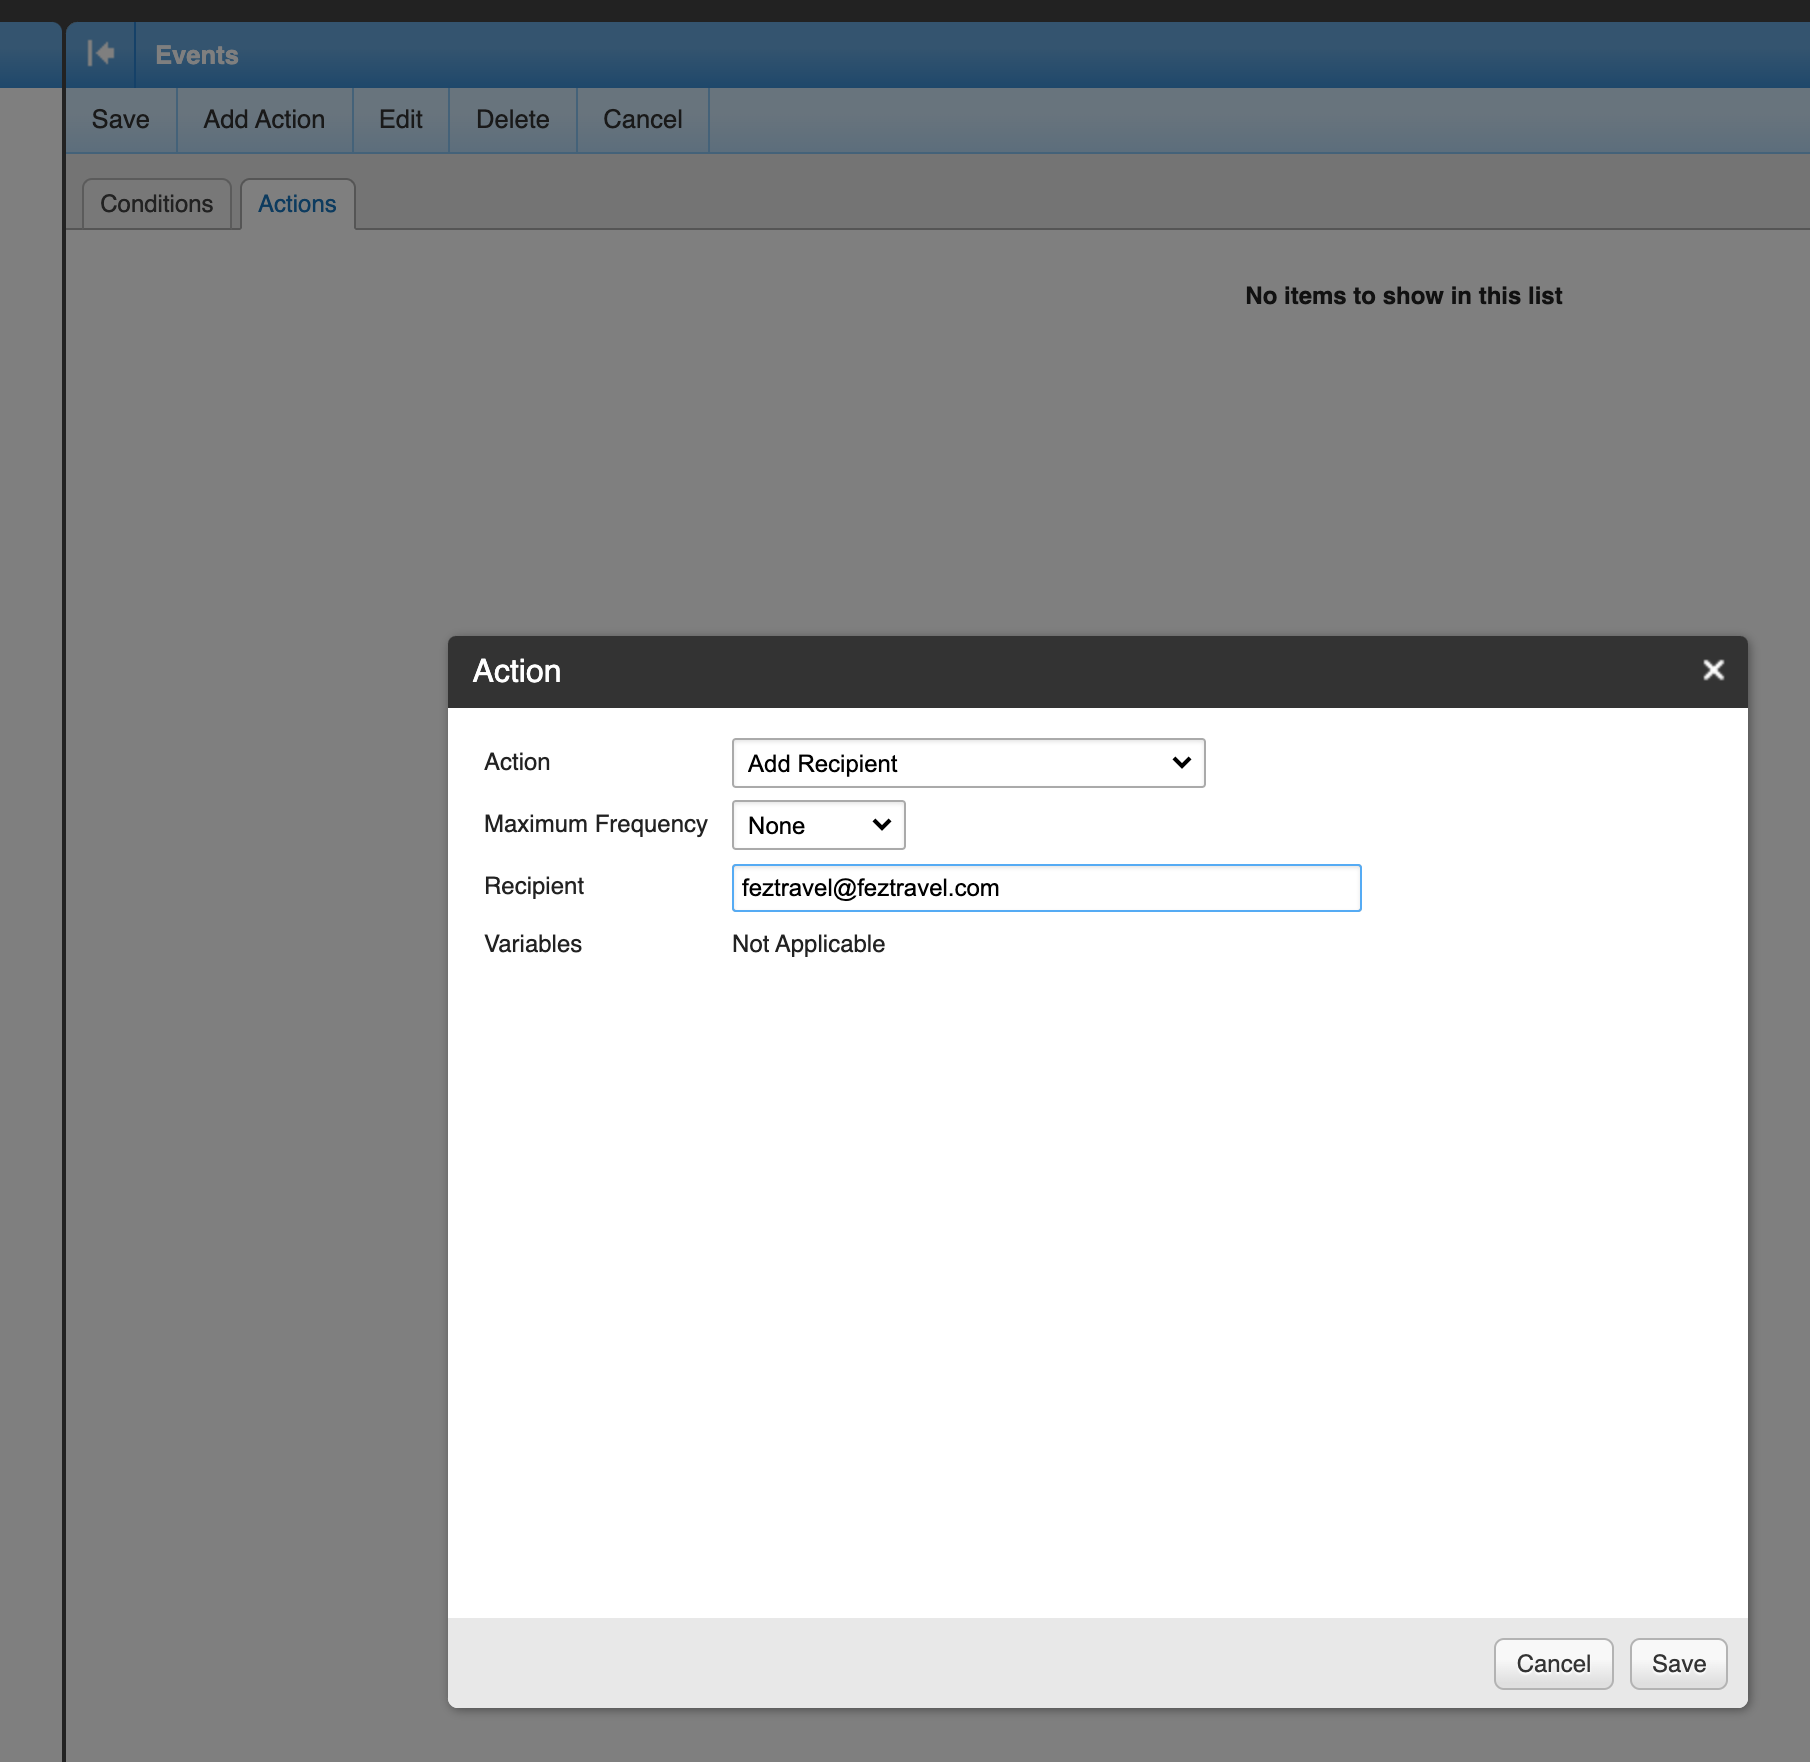Click the Events header title
This screenshot has width=1810, height=1762.
click(197, 55)
